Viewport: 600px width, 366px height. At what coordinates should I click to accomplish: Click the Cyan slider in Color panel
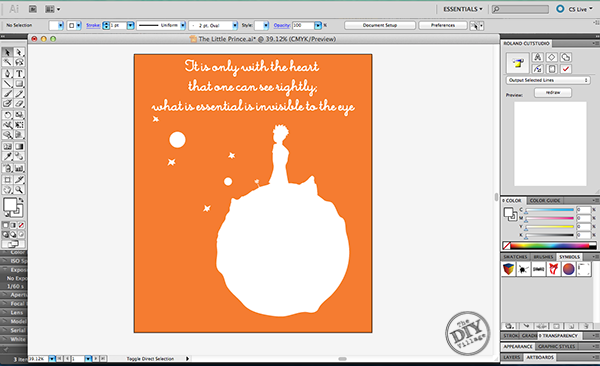pyautogui.click(x=549, y=210)
